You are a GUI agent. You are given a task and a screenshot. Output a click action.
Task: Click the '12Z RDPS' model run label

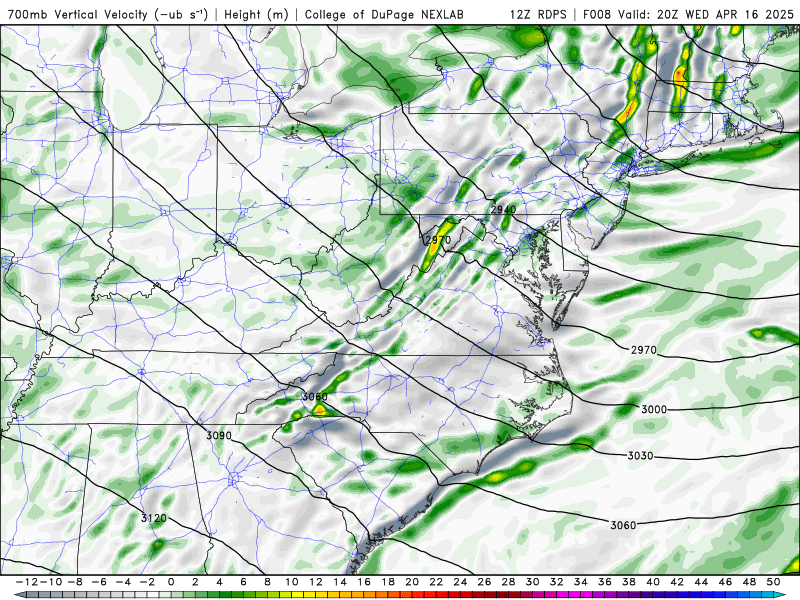[x=538, y=14]
